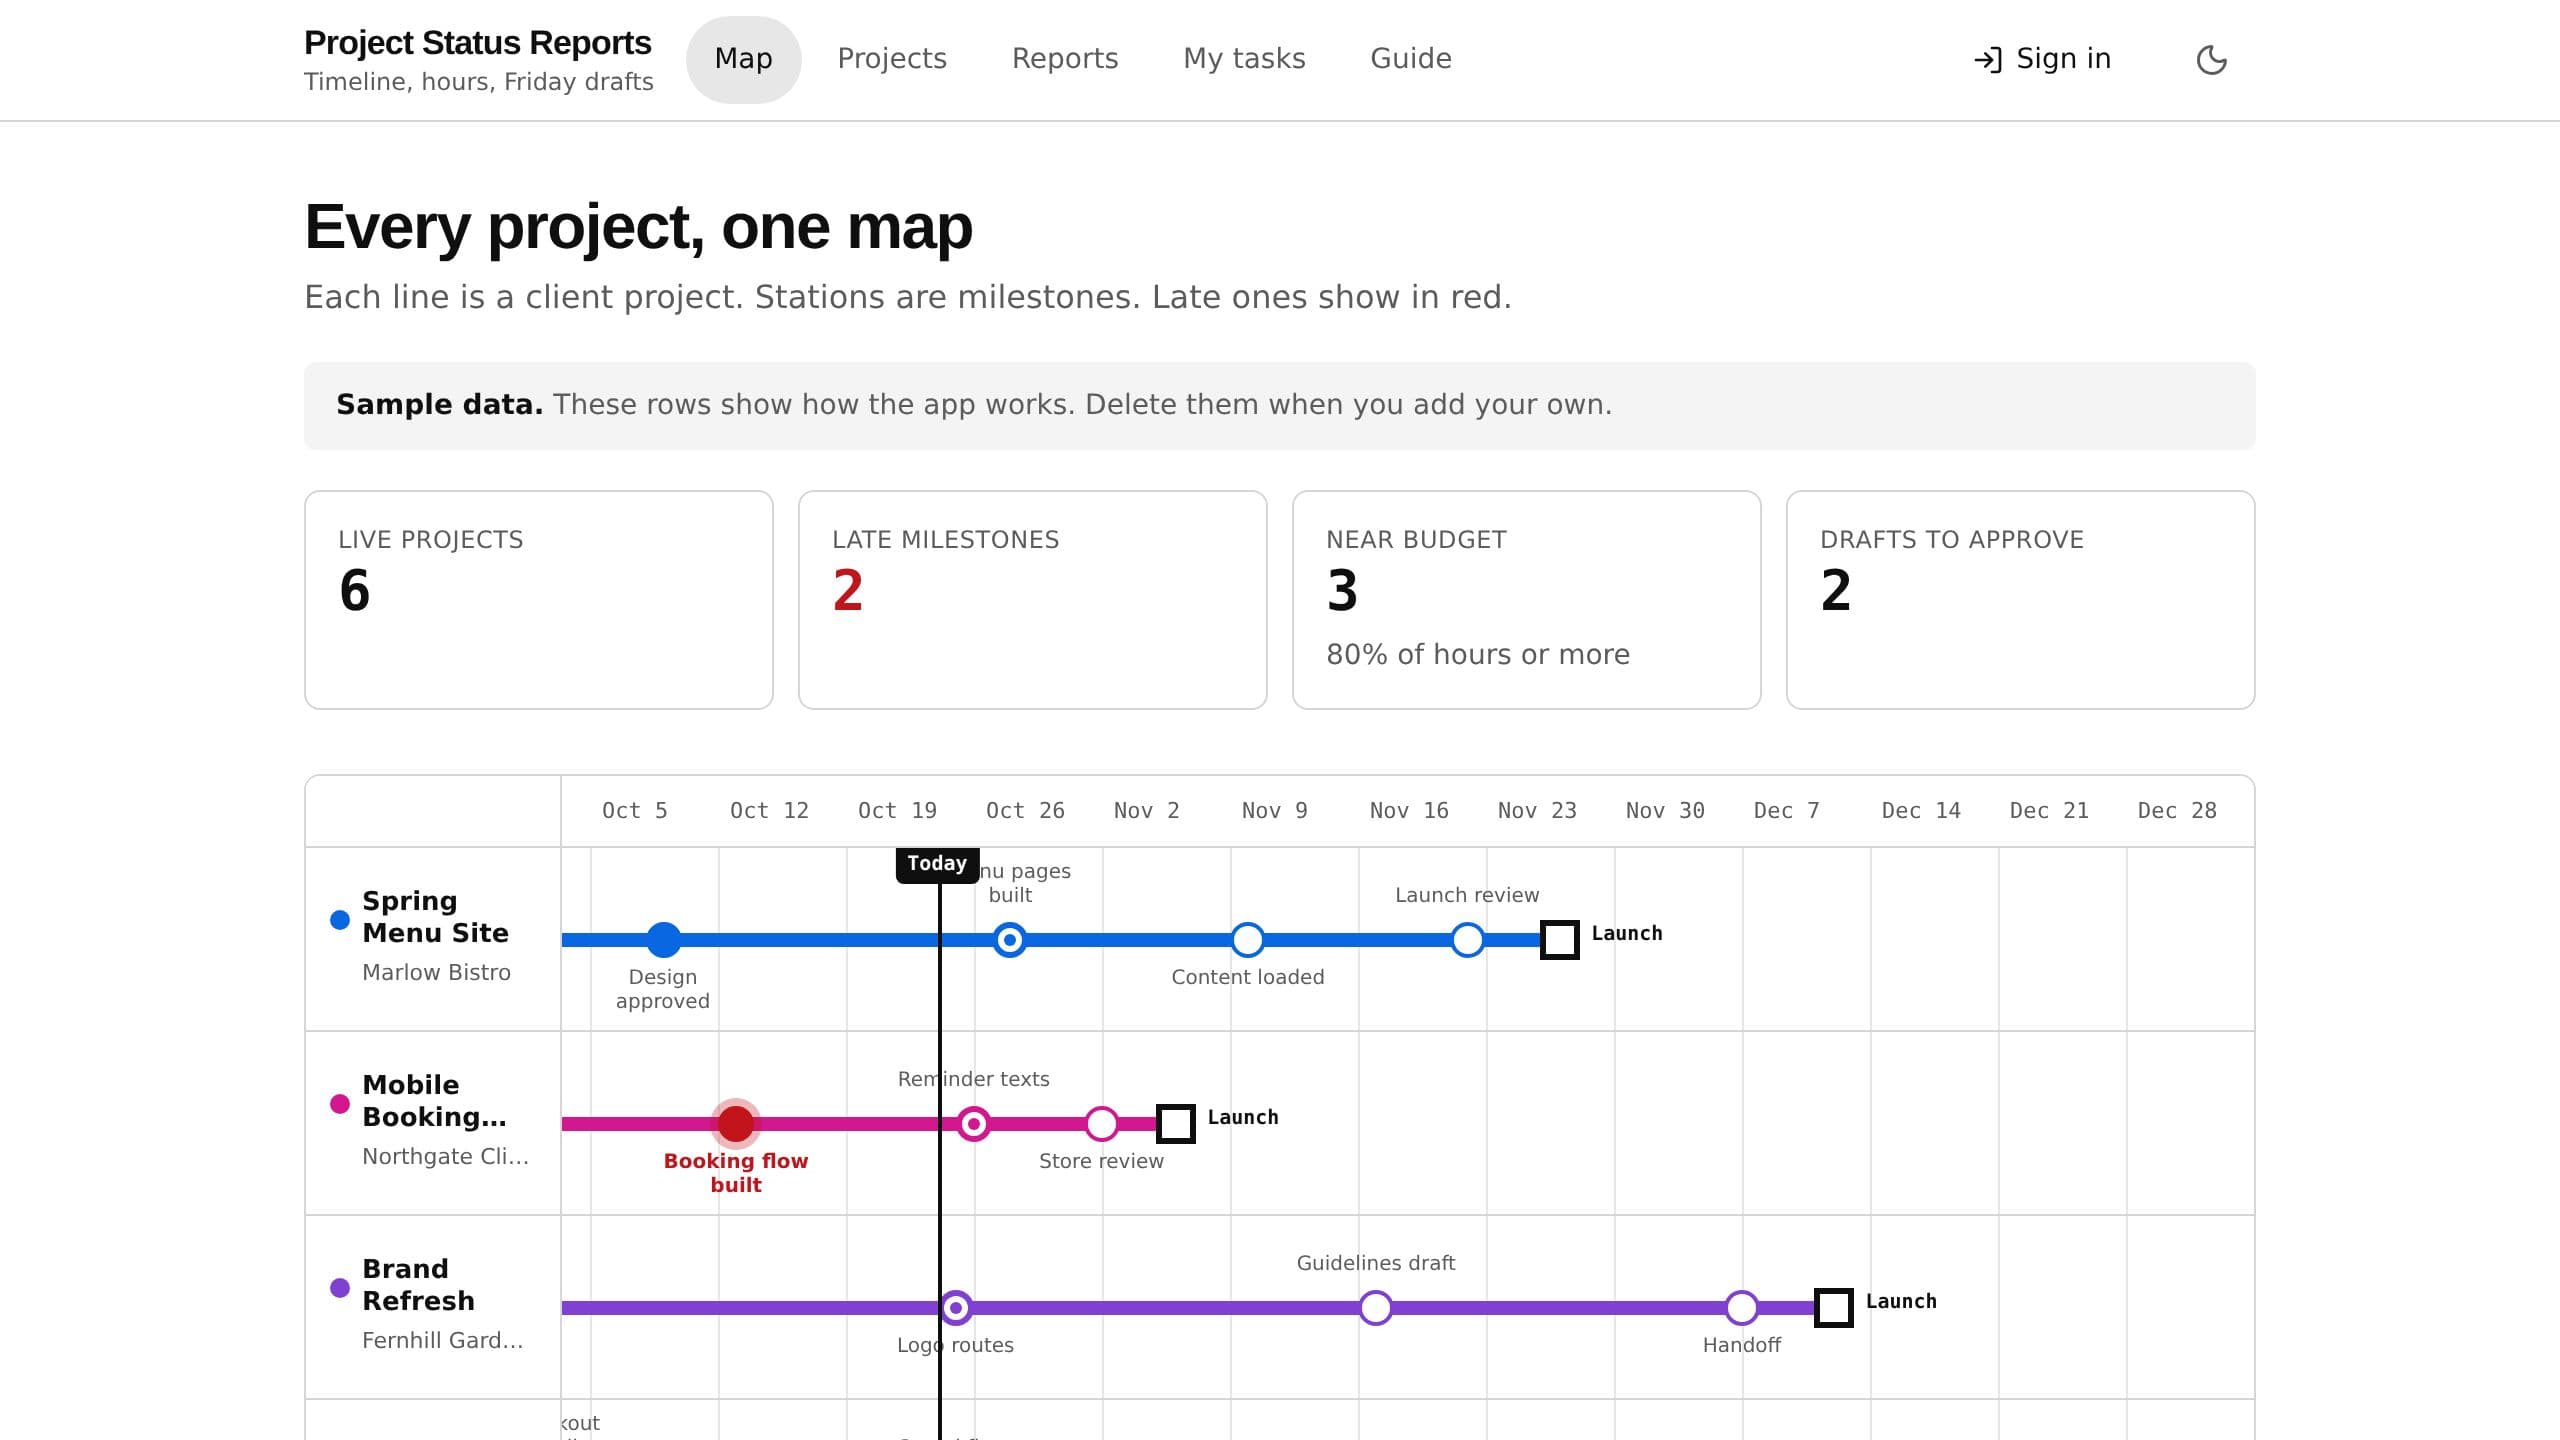This screenshot has width=2560, height=1440.
Task: Select the Store review milestone station
Action: tap(1101, 1124)
